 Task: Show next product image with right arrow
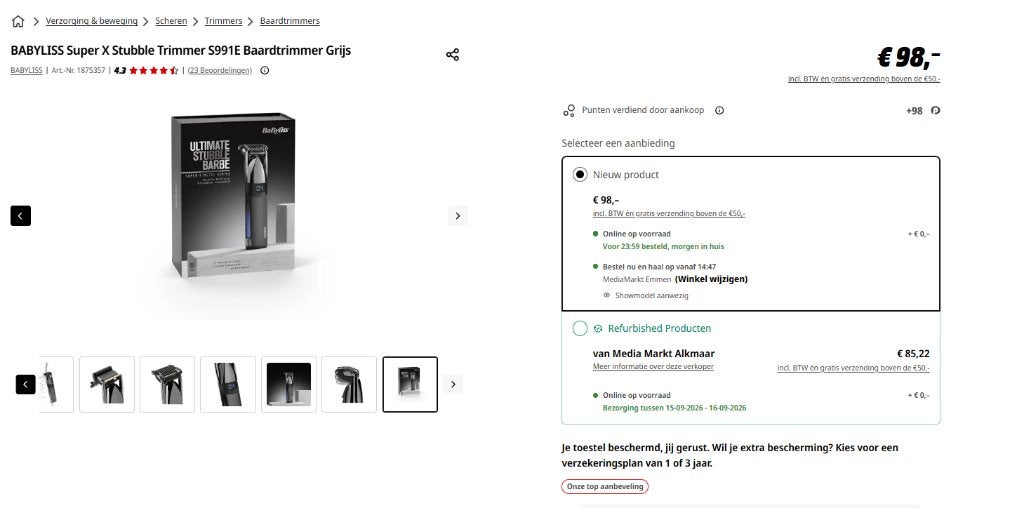click(x=458, y=215)
